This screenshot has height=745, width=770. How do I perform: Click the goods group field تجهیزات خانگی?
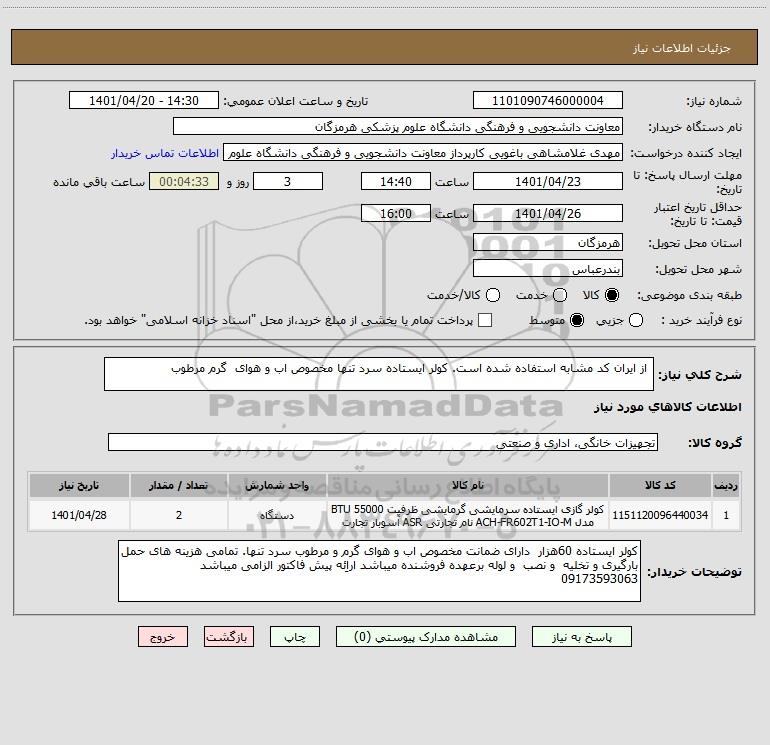click(x=383, y=442)
